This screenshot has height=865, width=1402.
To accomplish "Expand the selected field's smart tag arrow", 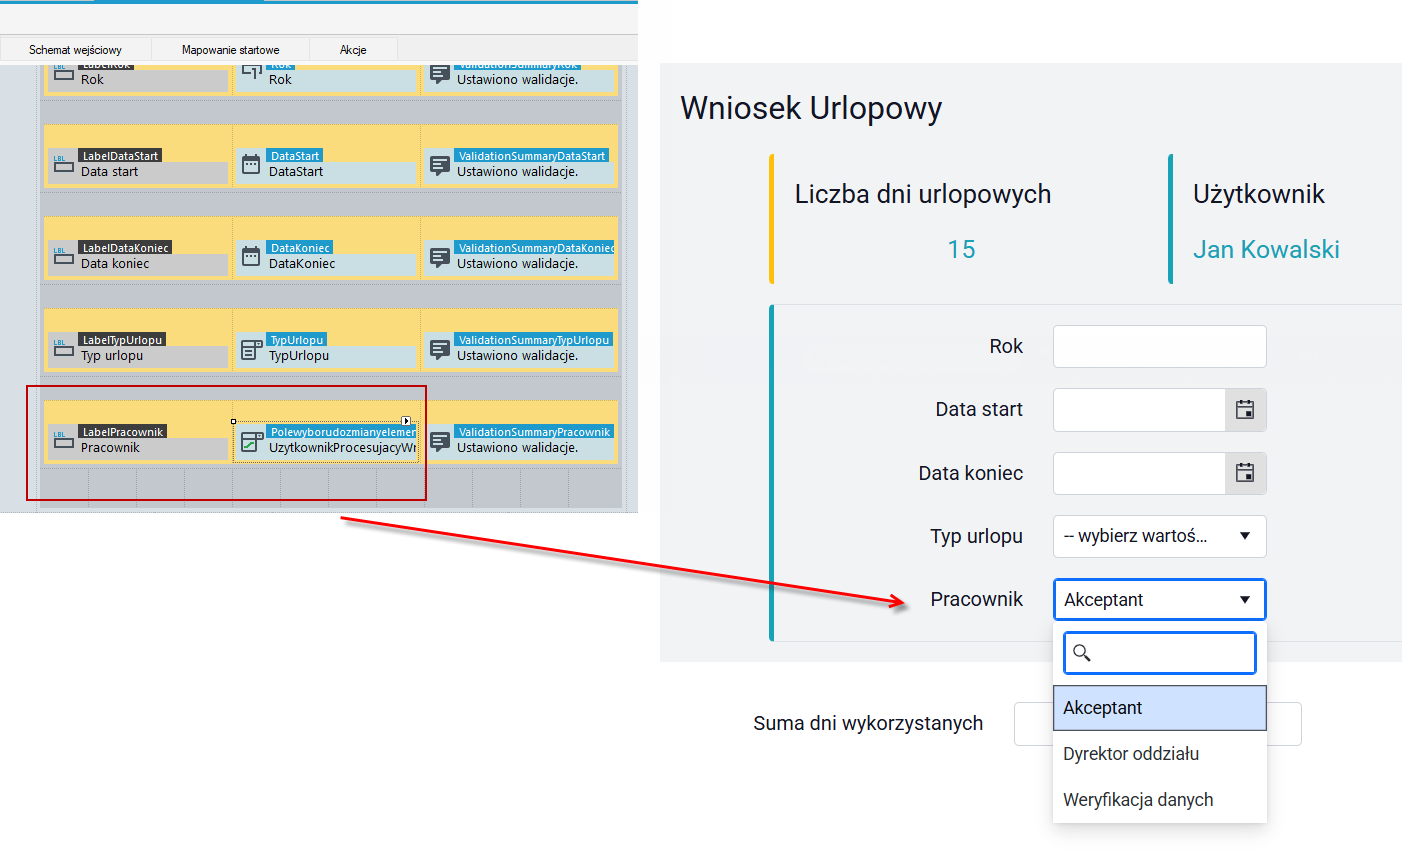I will pos(406,421).
